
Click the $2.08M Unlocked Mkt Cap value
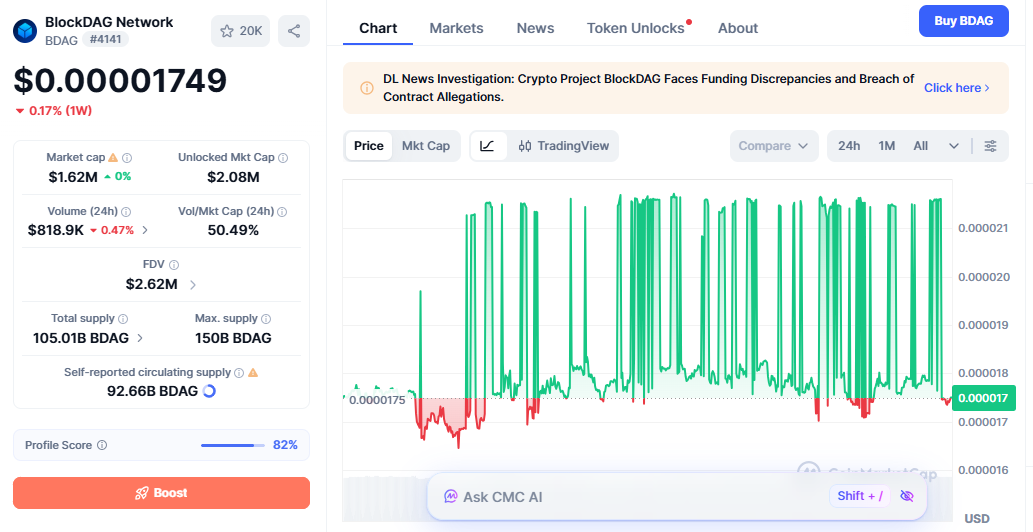coord(233,176)
